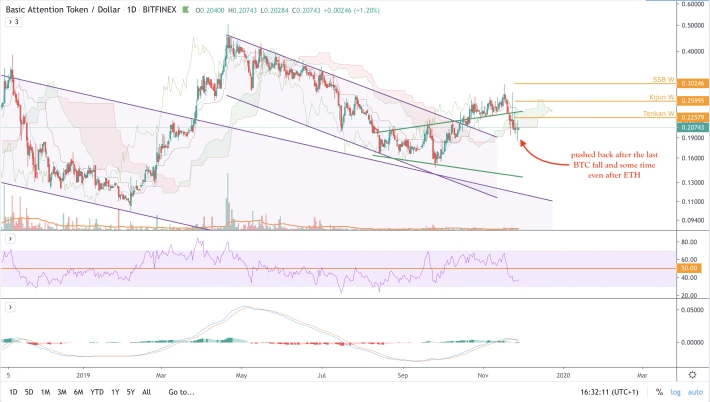
Task: Select the 1M time range
Action: coord(45,392)
